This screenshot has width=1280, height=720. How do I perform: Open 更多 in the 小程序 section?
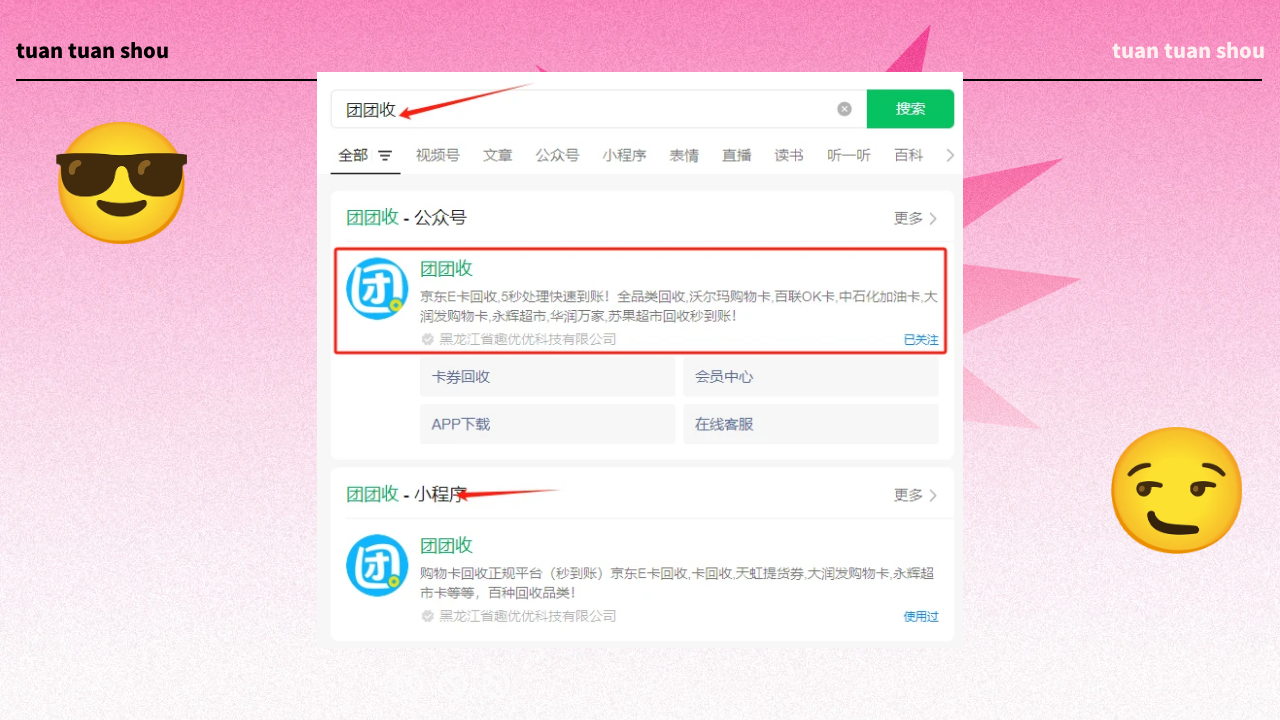pos(915,495)
